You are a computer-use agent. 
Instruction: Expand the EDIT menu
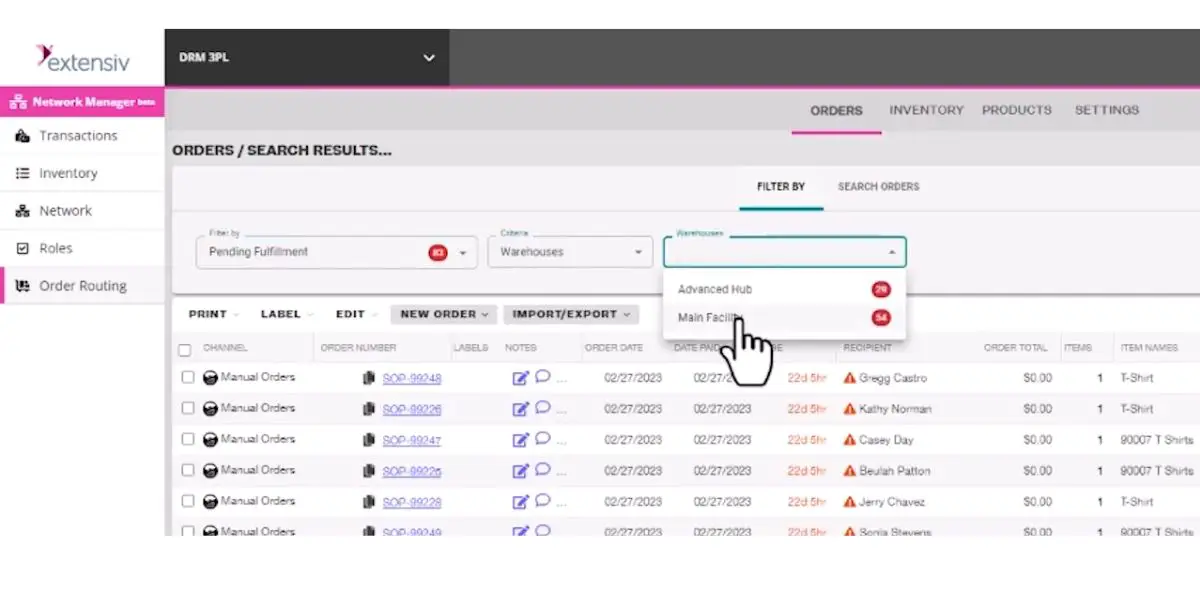[356, 314]
